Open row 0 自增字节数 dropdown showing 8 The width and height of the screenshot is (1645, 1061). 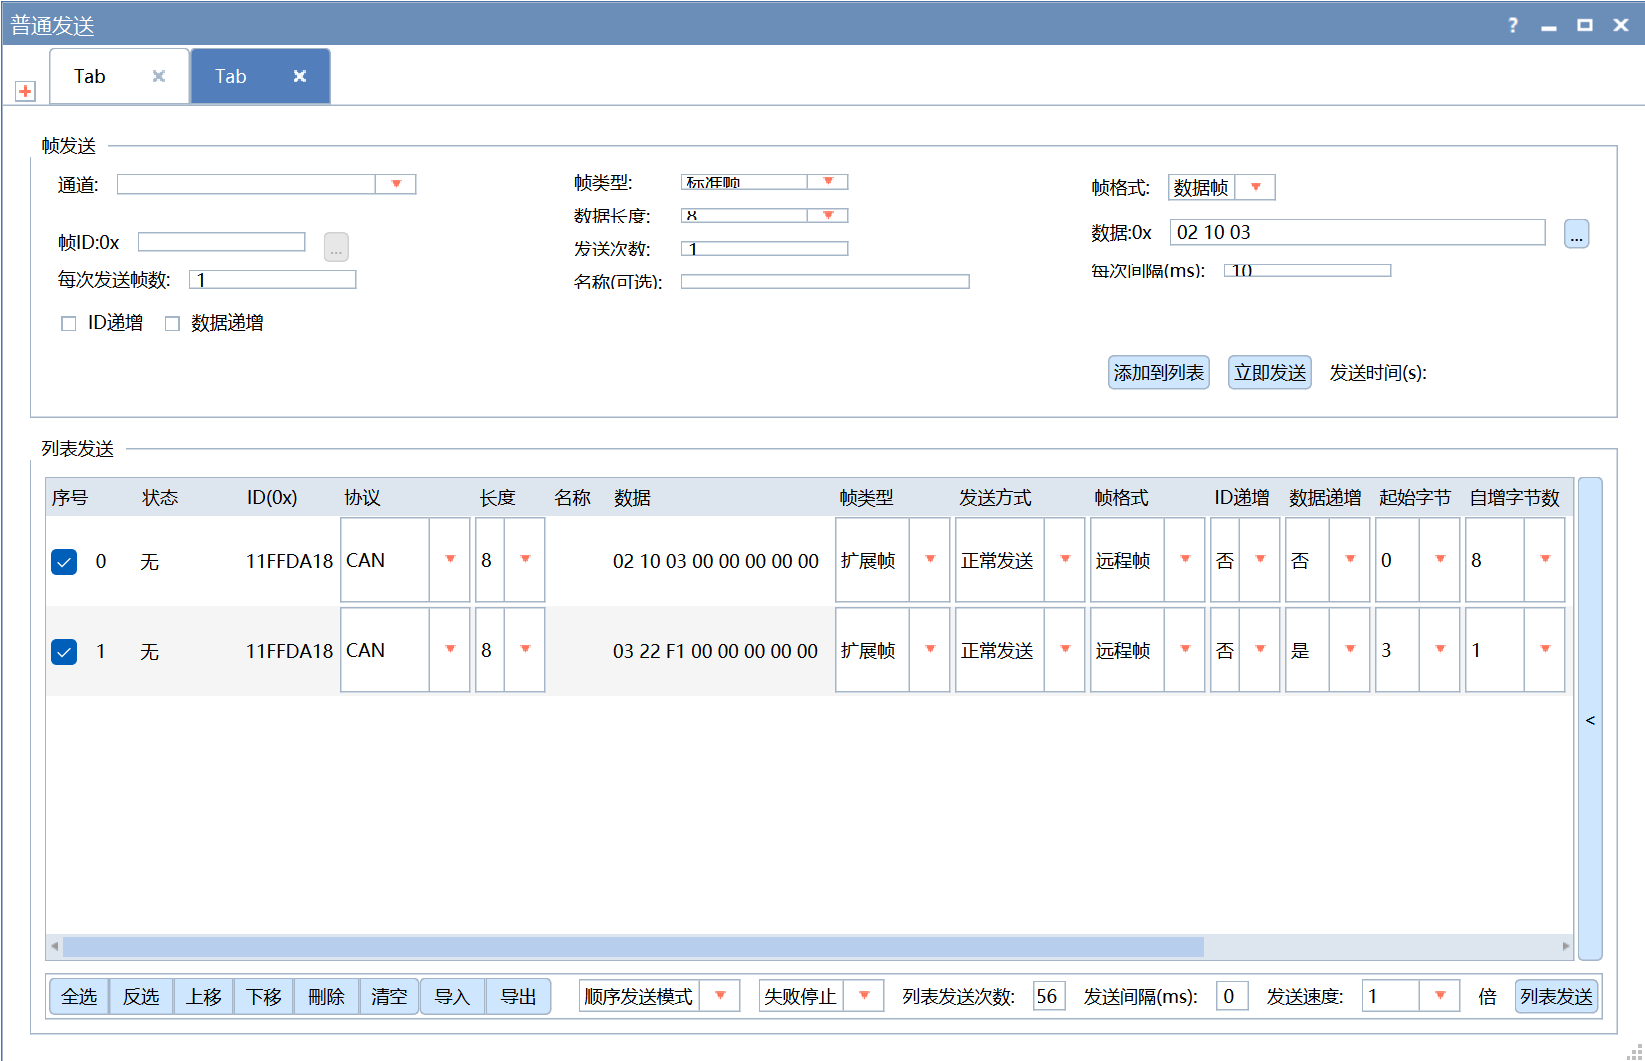click(1545, 560)
